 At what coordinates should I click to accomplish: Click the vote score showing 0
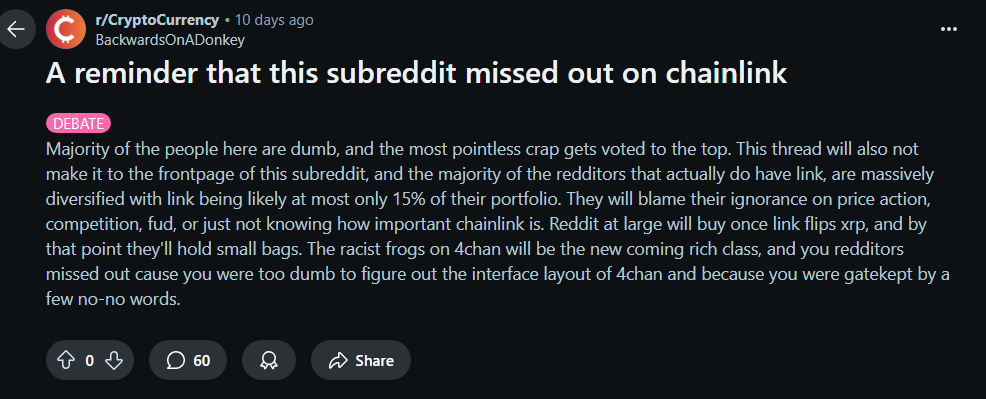click(x=89, y=361)
